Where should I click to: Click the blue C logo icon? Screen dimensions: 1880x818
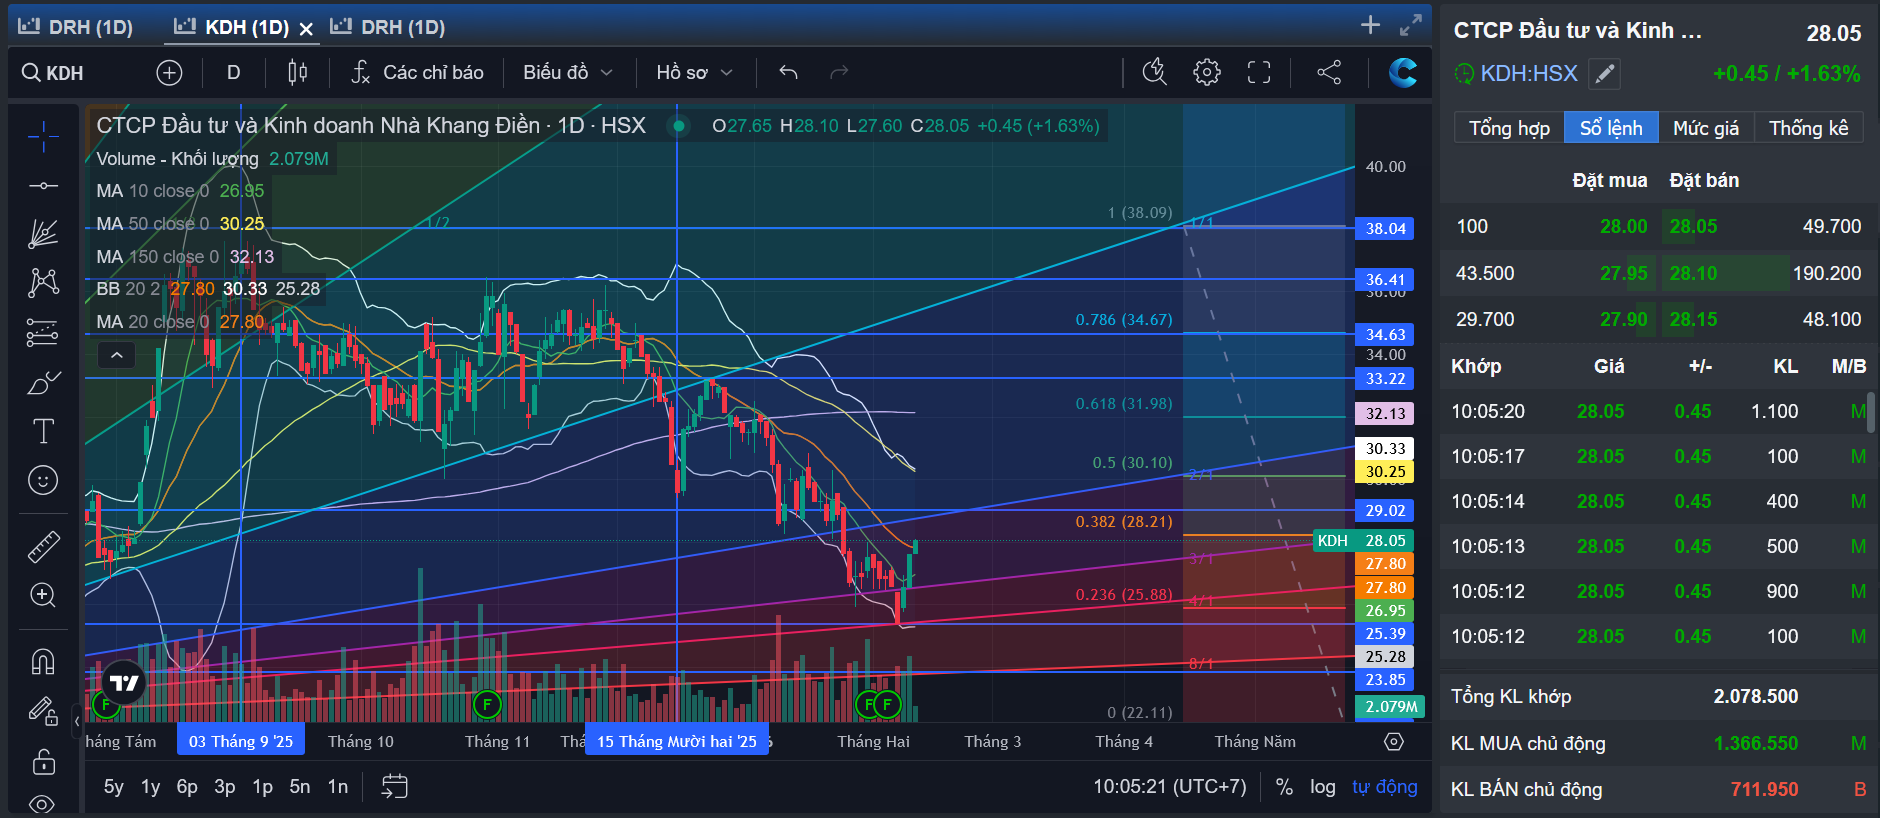click(1403, 72)
